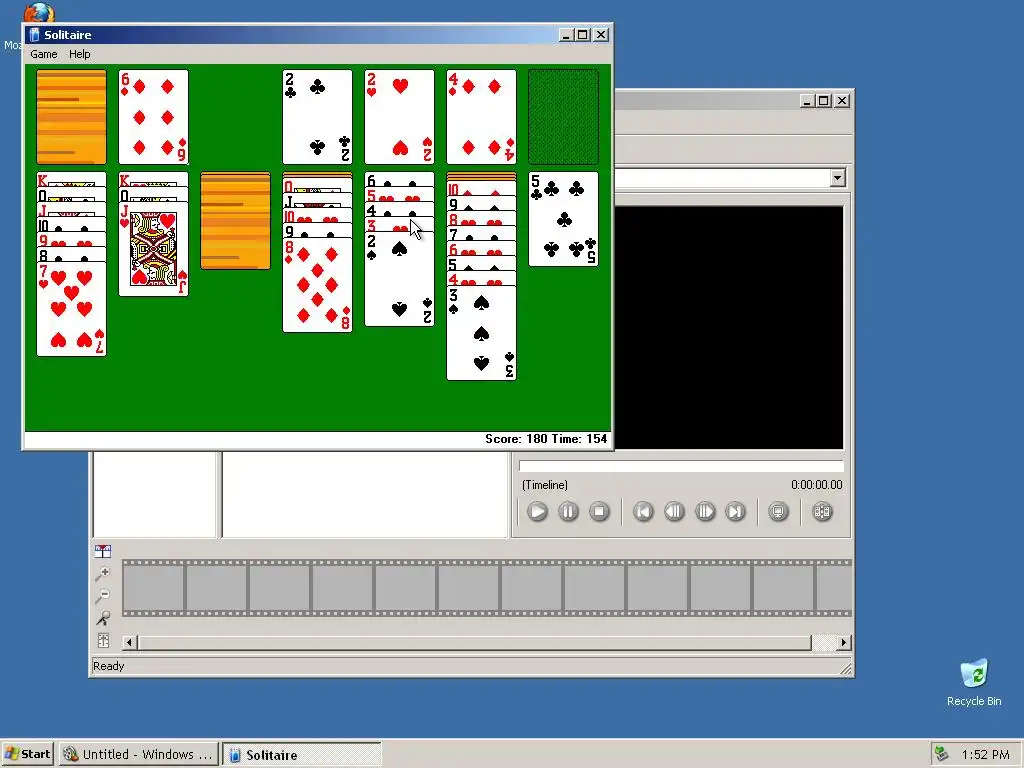Click the Set Audio Levels icon
Viewport: 1024px width, 768px height.
coord(103,640)
